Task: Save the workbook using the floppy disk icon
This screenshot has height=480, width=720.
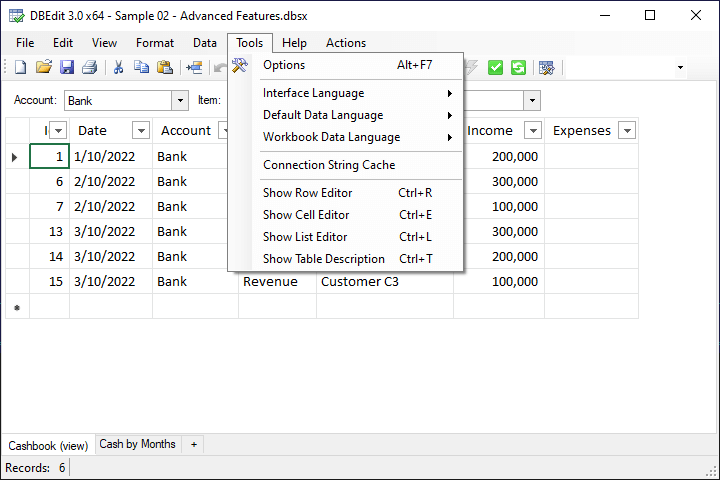Action: coord(67,67)
